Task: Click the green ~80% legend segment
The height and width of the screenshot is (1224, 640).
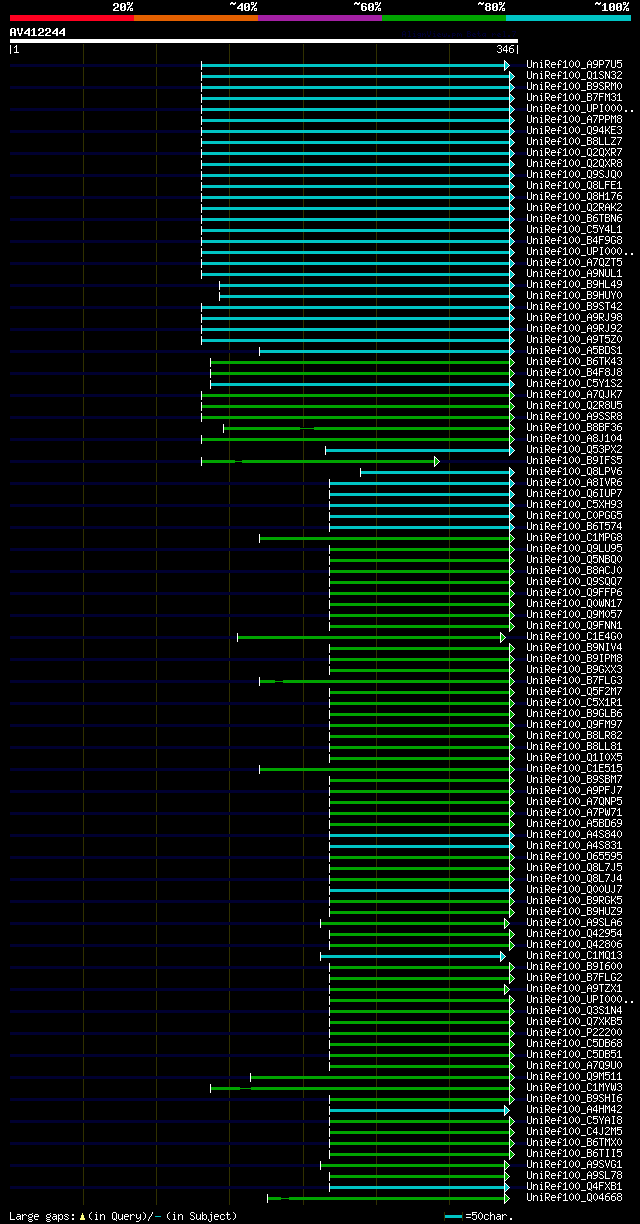Action: pos(444,17)
